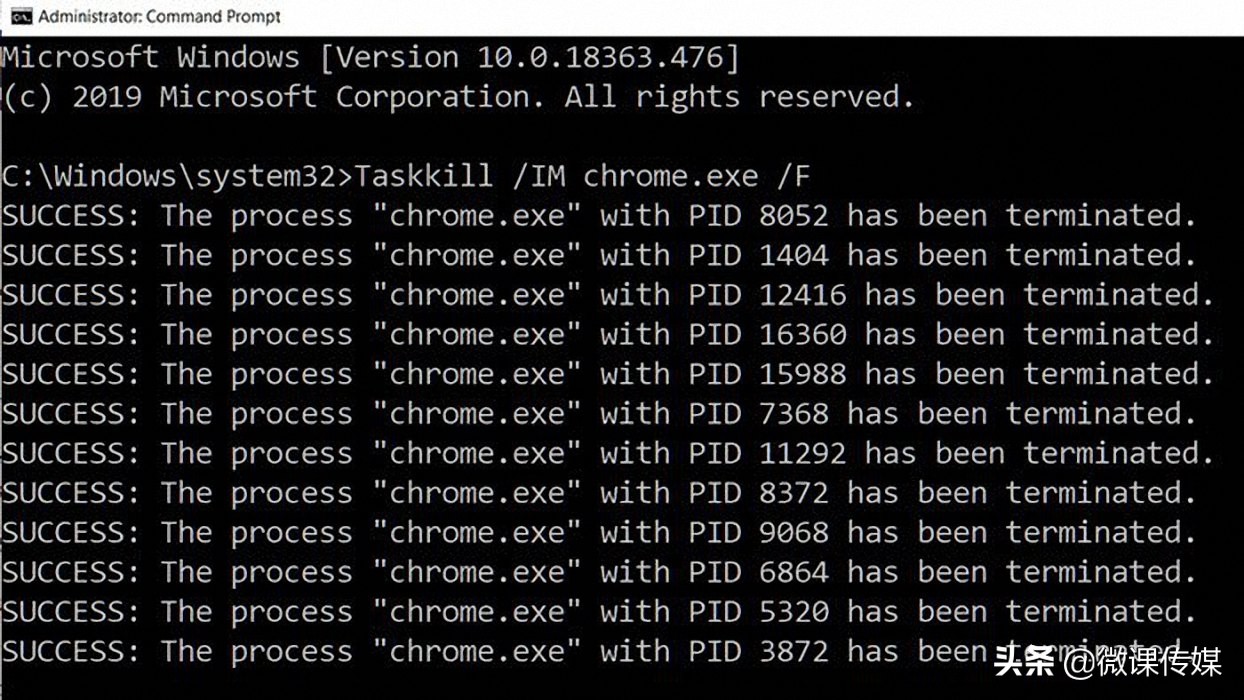This screenshot has width=1244, height=700.
Task: Click the /F flag in the command
Action: pos(793,176)
